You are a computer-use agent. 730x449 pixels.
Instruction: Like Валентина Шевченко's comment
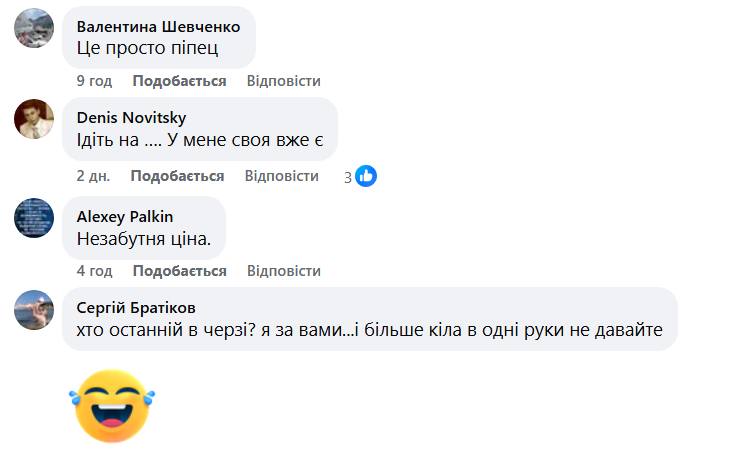pos(179,81)
